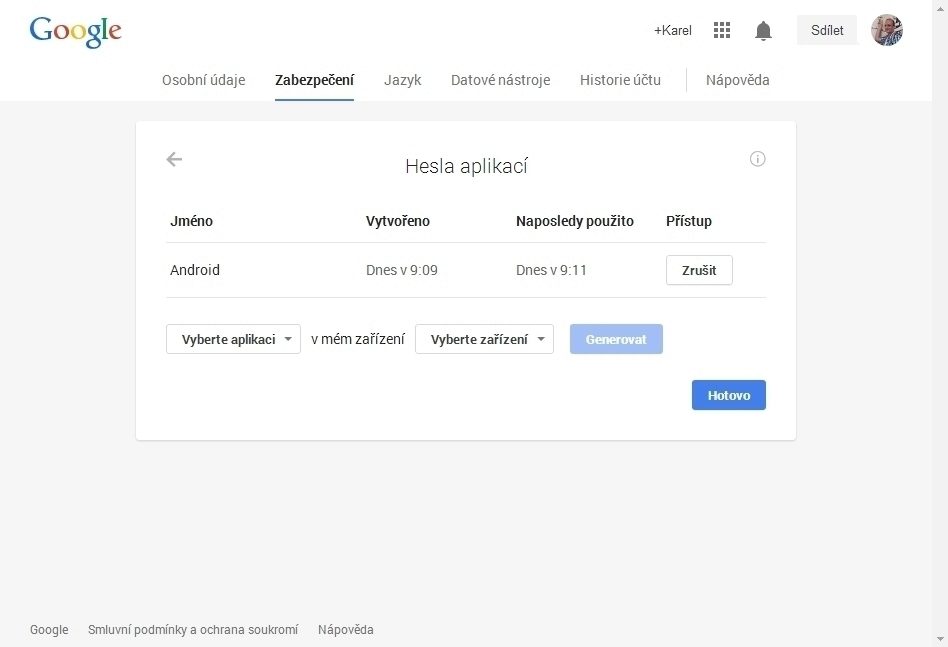Revoke Android access with Zrušit button

click(700, 270)
